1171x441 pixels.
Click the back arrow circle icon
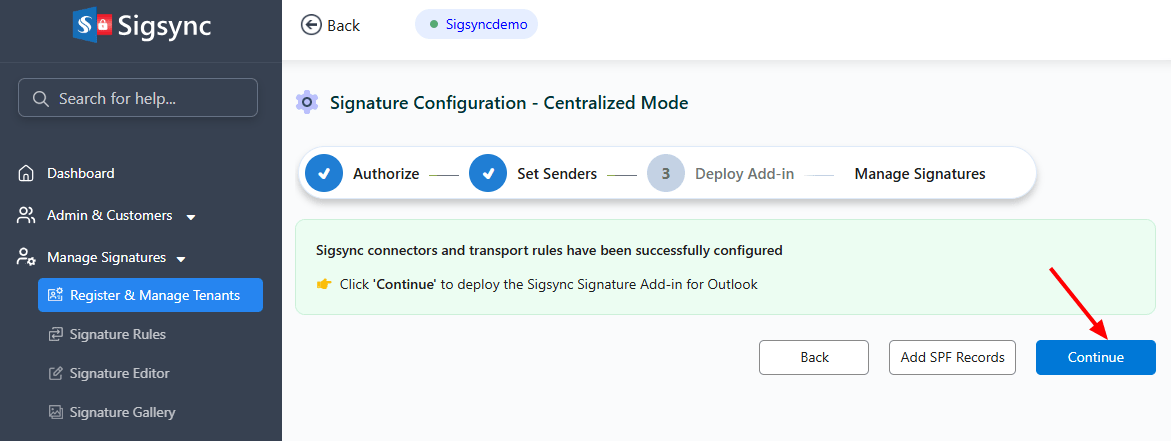point(311,25)
